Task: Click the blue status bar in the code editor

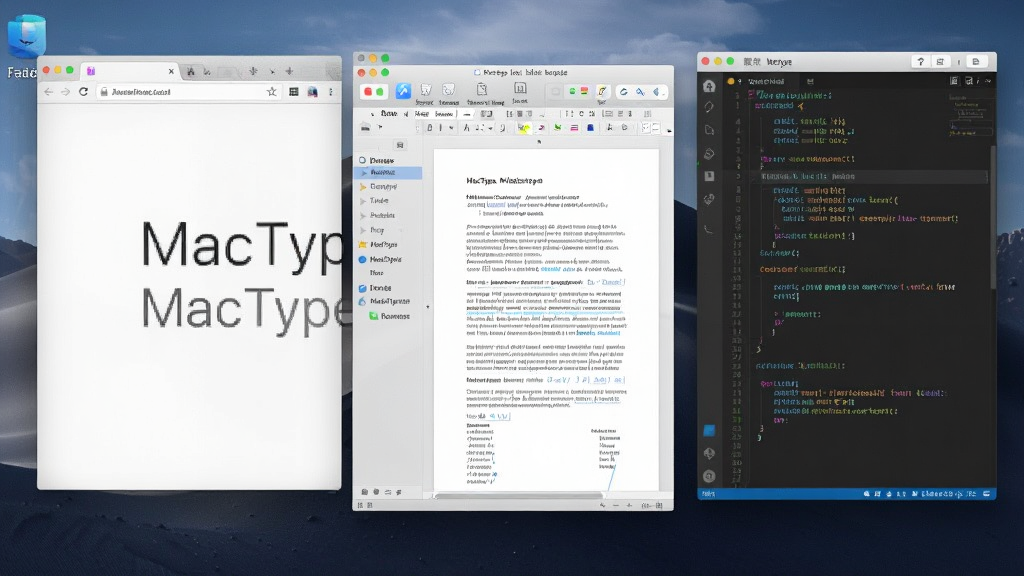Action: click(x=847, y=494)
